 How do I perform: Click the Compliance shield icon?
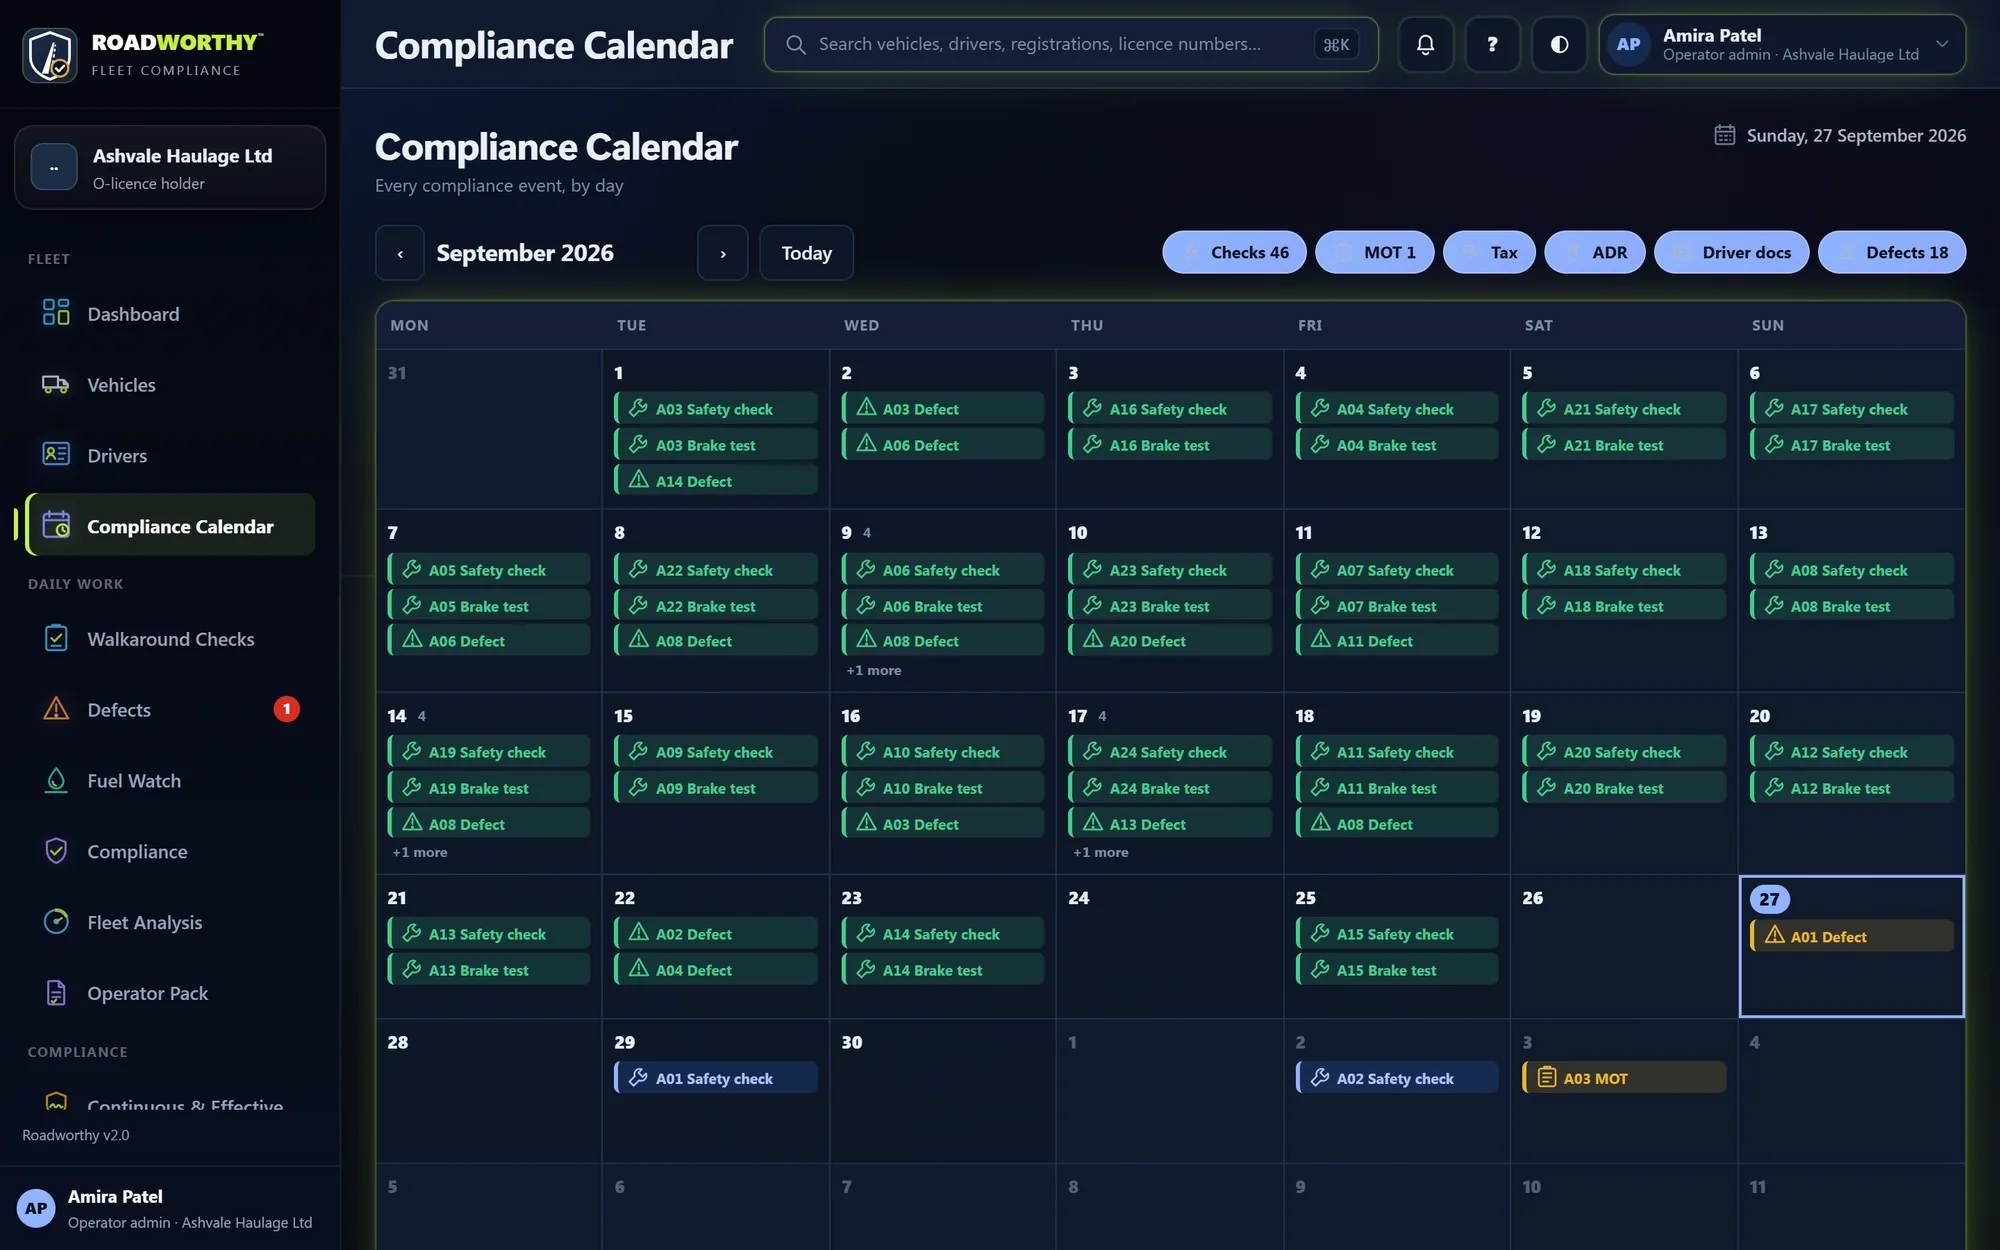coord(56,851)
